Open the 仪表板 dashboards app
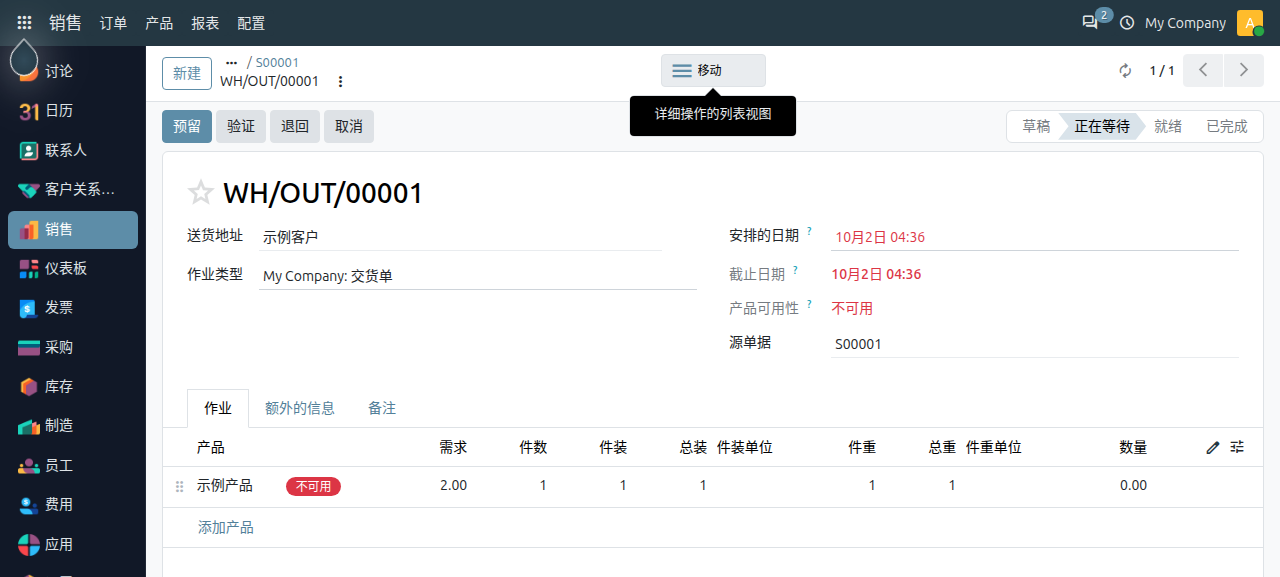This screenshot has height=577, width=1280. click(72, 268)
